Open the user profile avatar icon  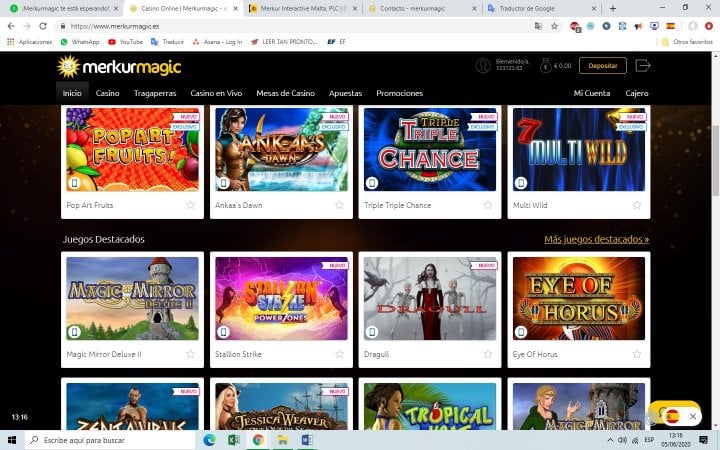pyautogui.click(x=483, y=65)
